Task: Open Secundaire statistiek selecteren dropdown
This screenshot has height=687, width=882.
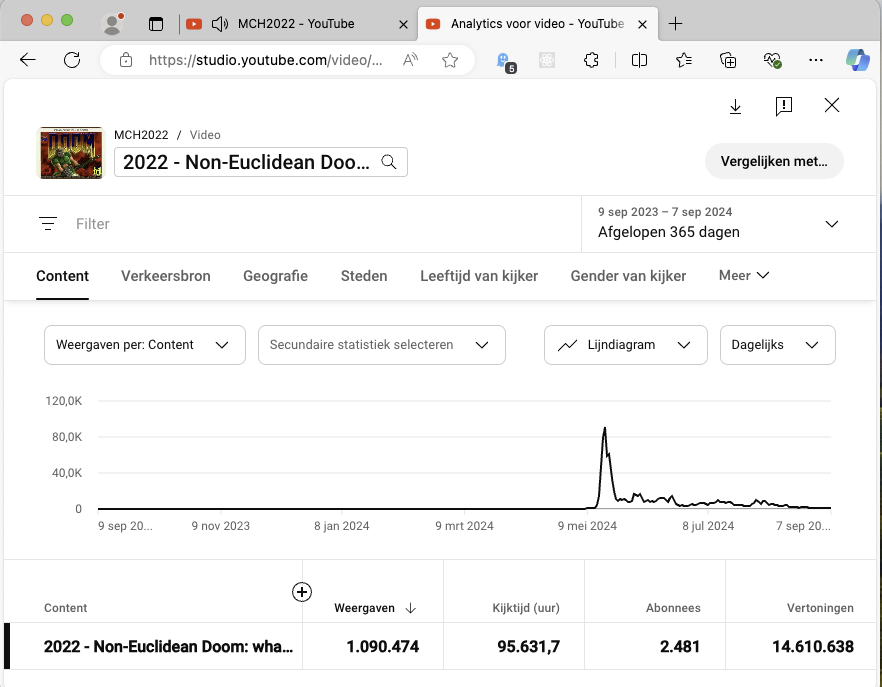Action: point(381,345)
